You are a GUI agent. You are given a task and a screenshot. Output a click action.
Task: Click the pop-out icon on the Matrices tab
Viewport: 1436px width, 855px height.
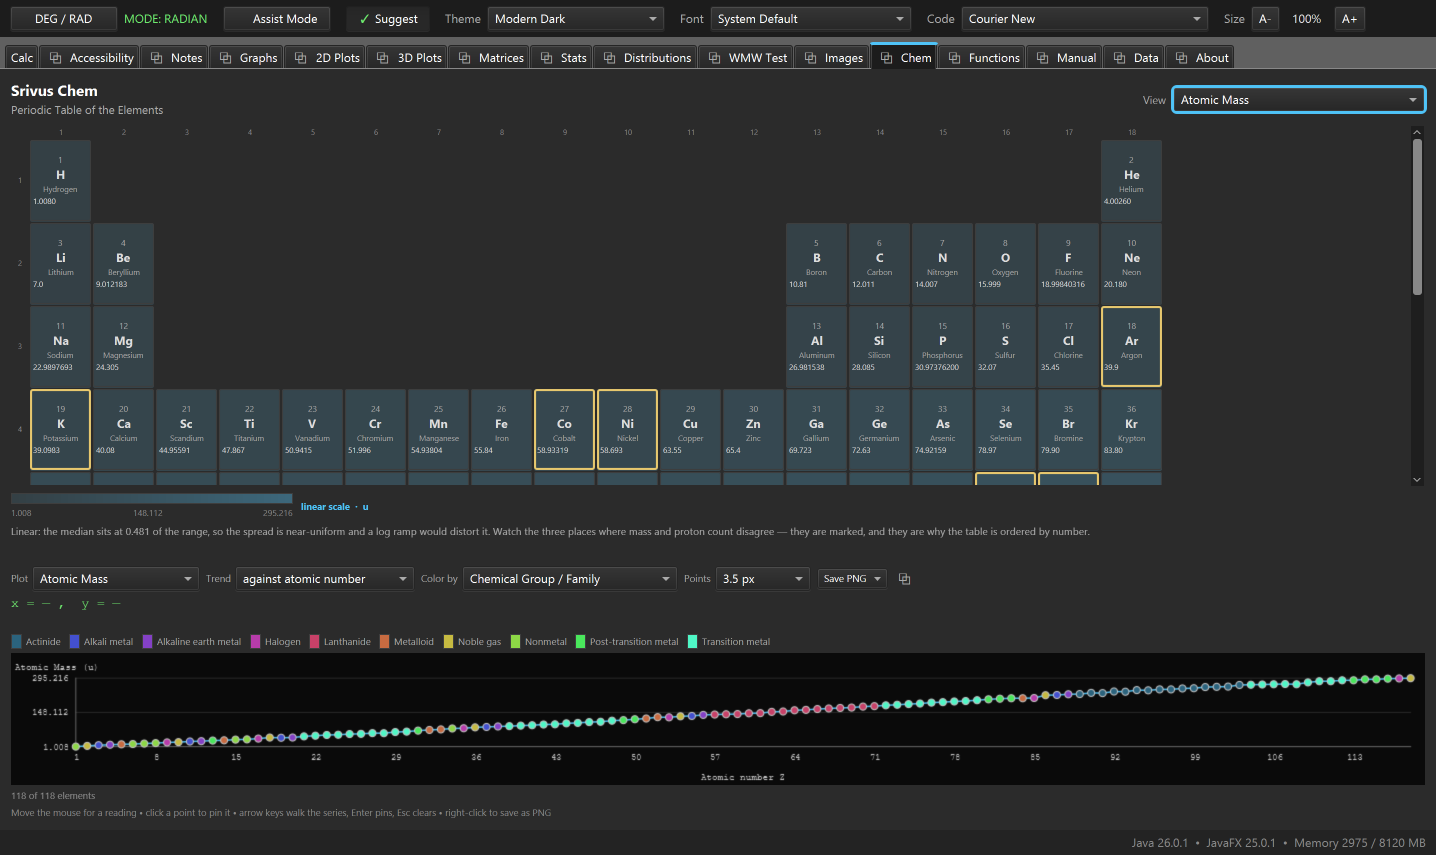[x=465, y=58]
